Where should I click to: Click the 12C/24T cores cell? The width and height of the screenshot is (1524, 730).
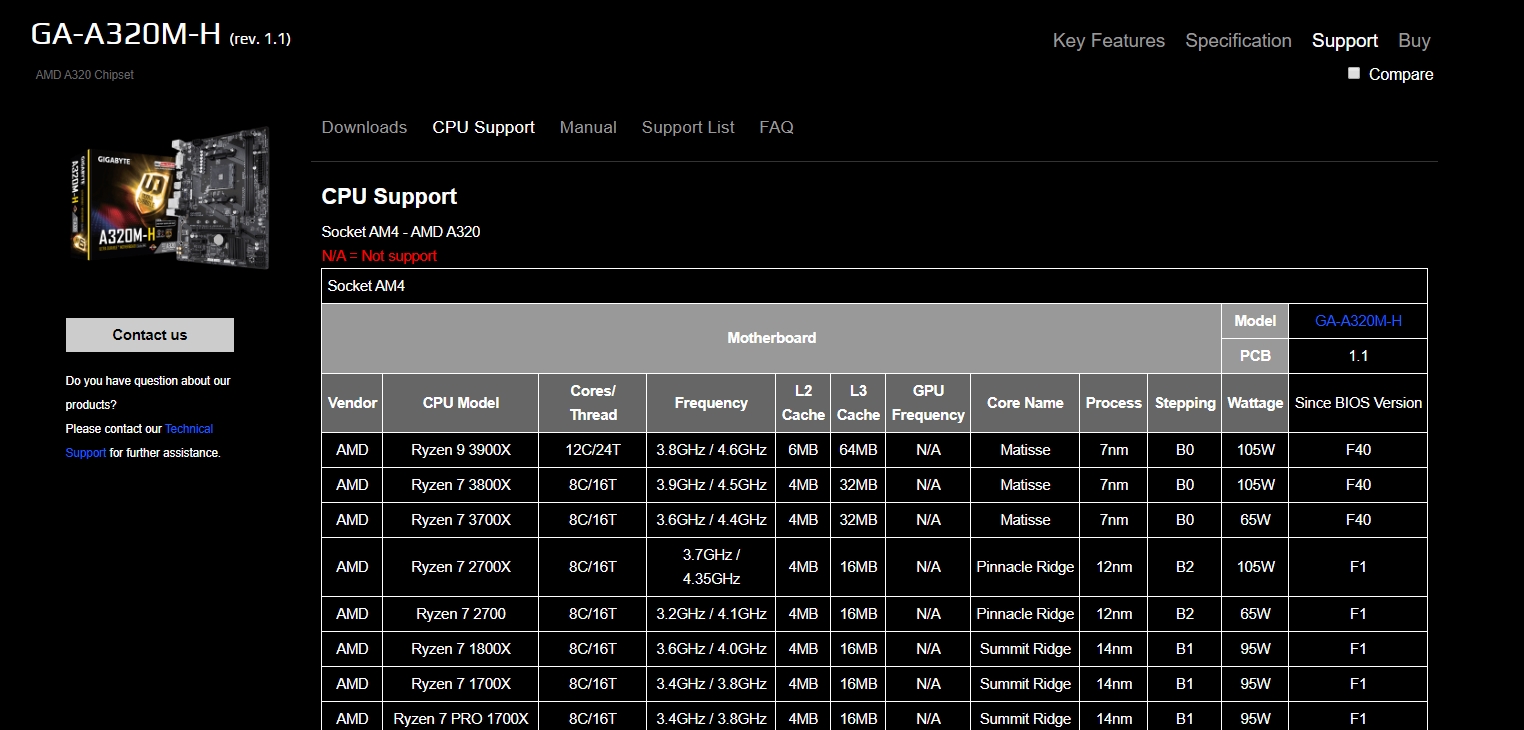(593, 450)
